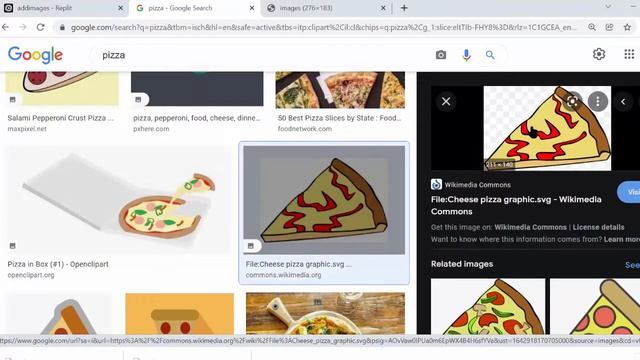This screenshot has width=640, height=360.
Task: Open zoom control in address bar
Action: click(592, 27)
